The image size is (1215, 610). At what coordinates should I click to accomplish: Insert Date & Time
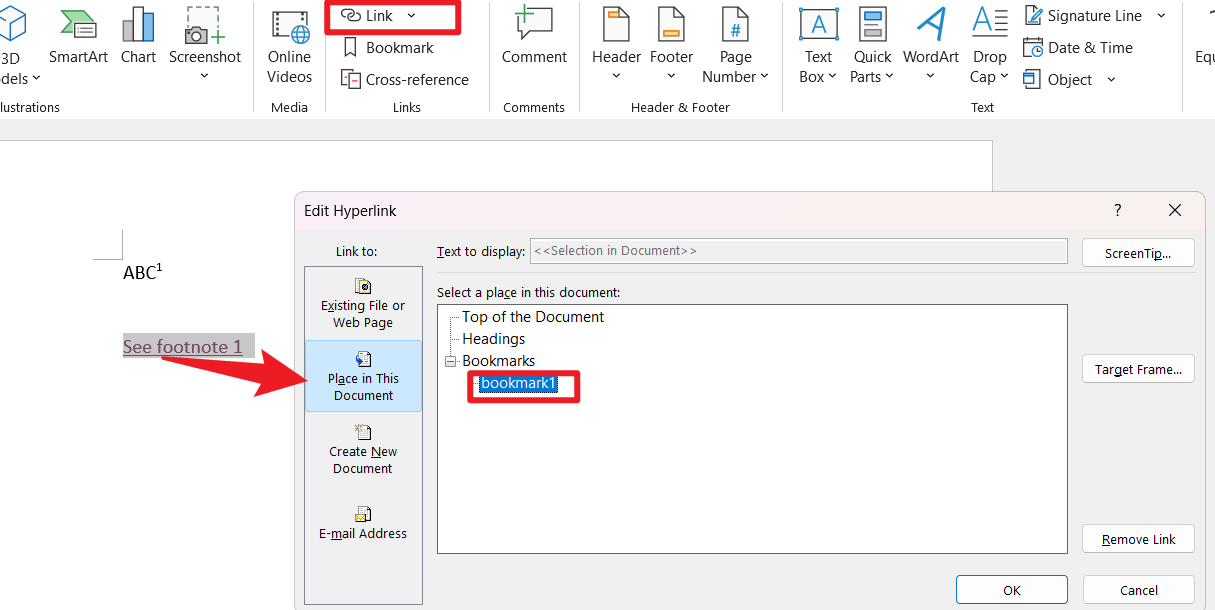point(1078,47)
